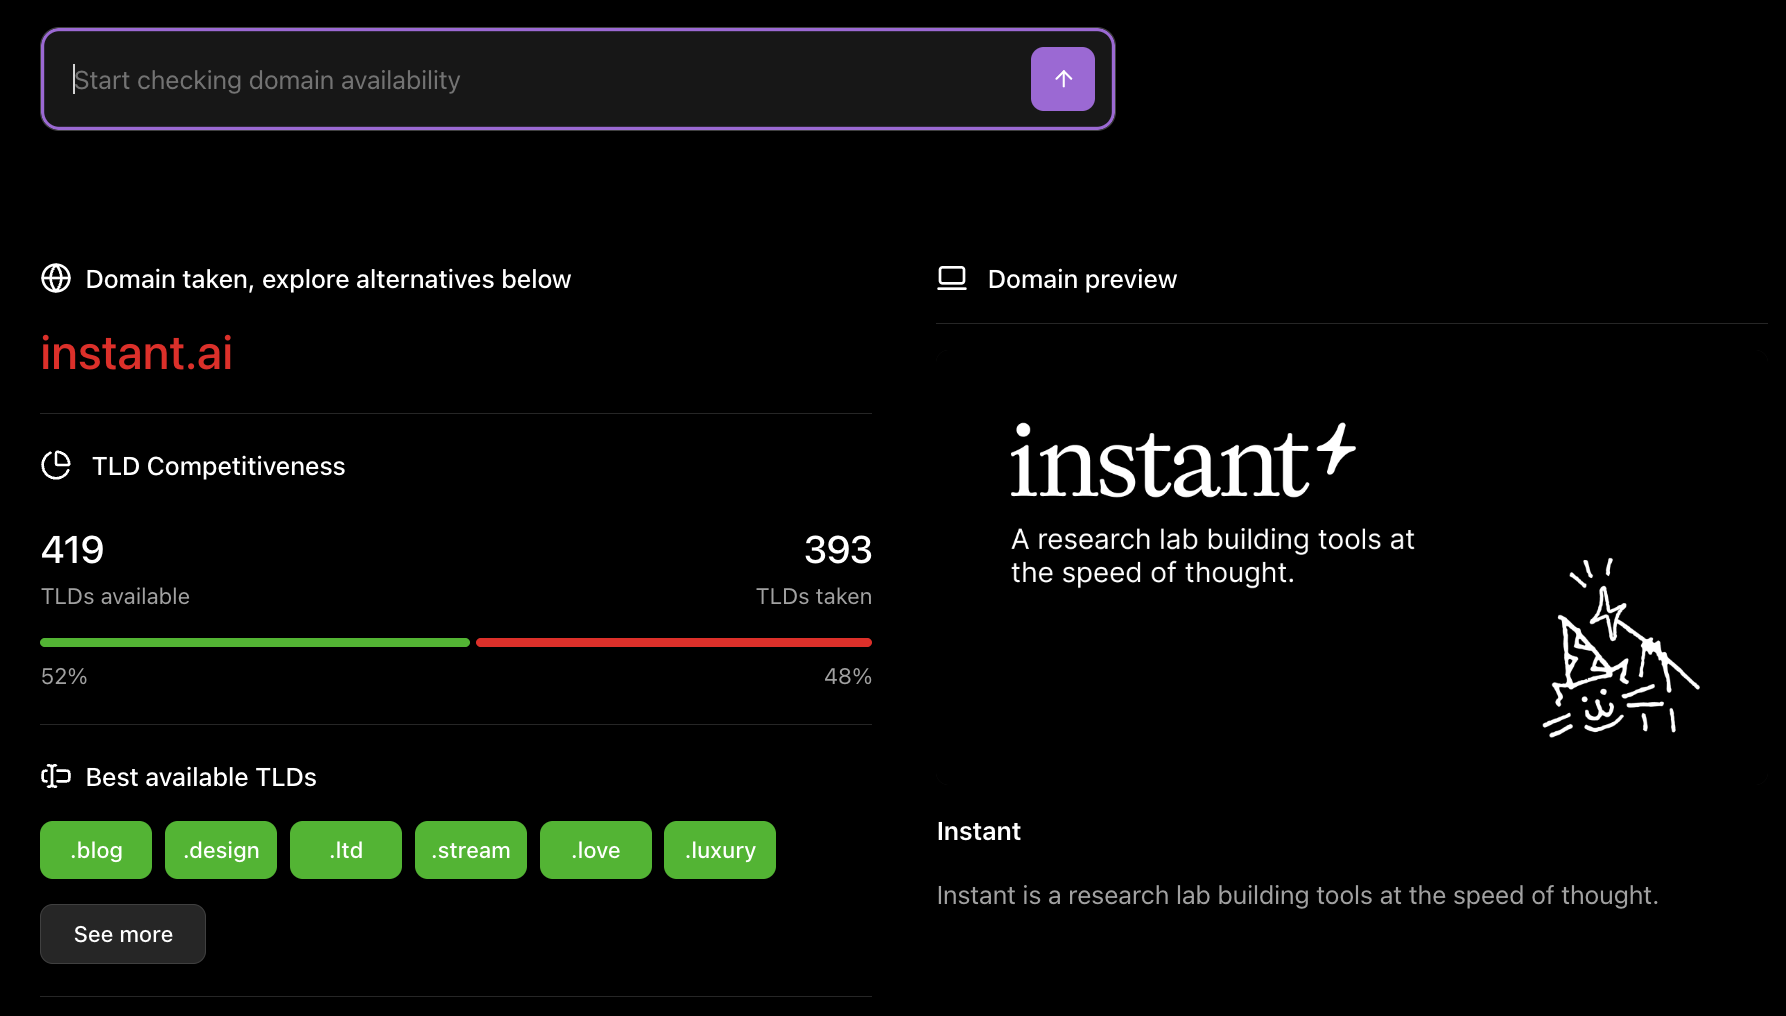The image size is (1786, 1016).
Task: Click the green TLDs available progress bar
Action: (254, 642)
